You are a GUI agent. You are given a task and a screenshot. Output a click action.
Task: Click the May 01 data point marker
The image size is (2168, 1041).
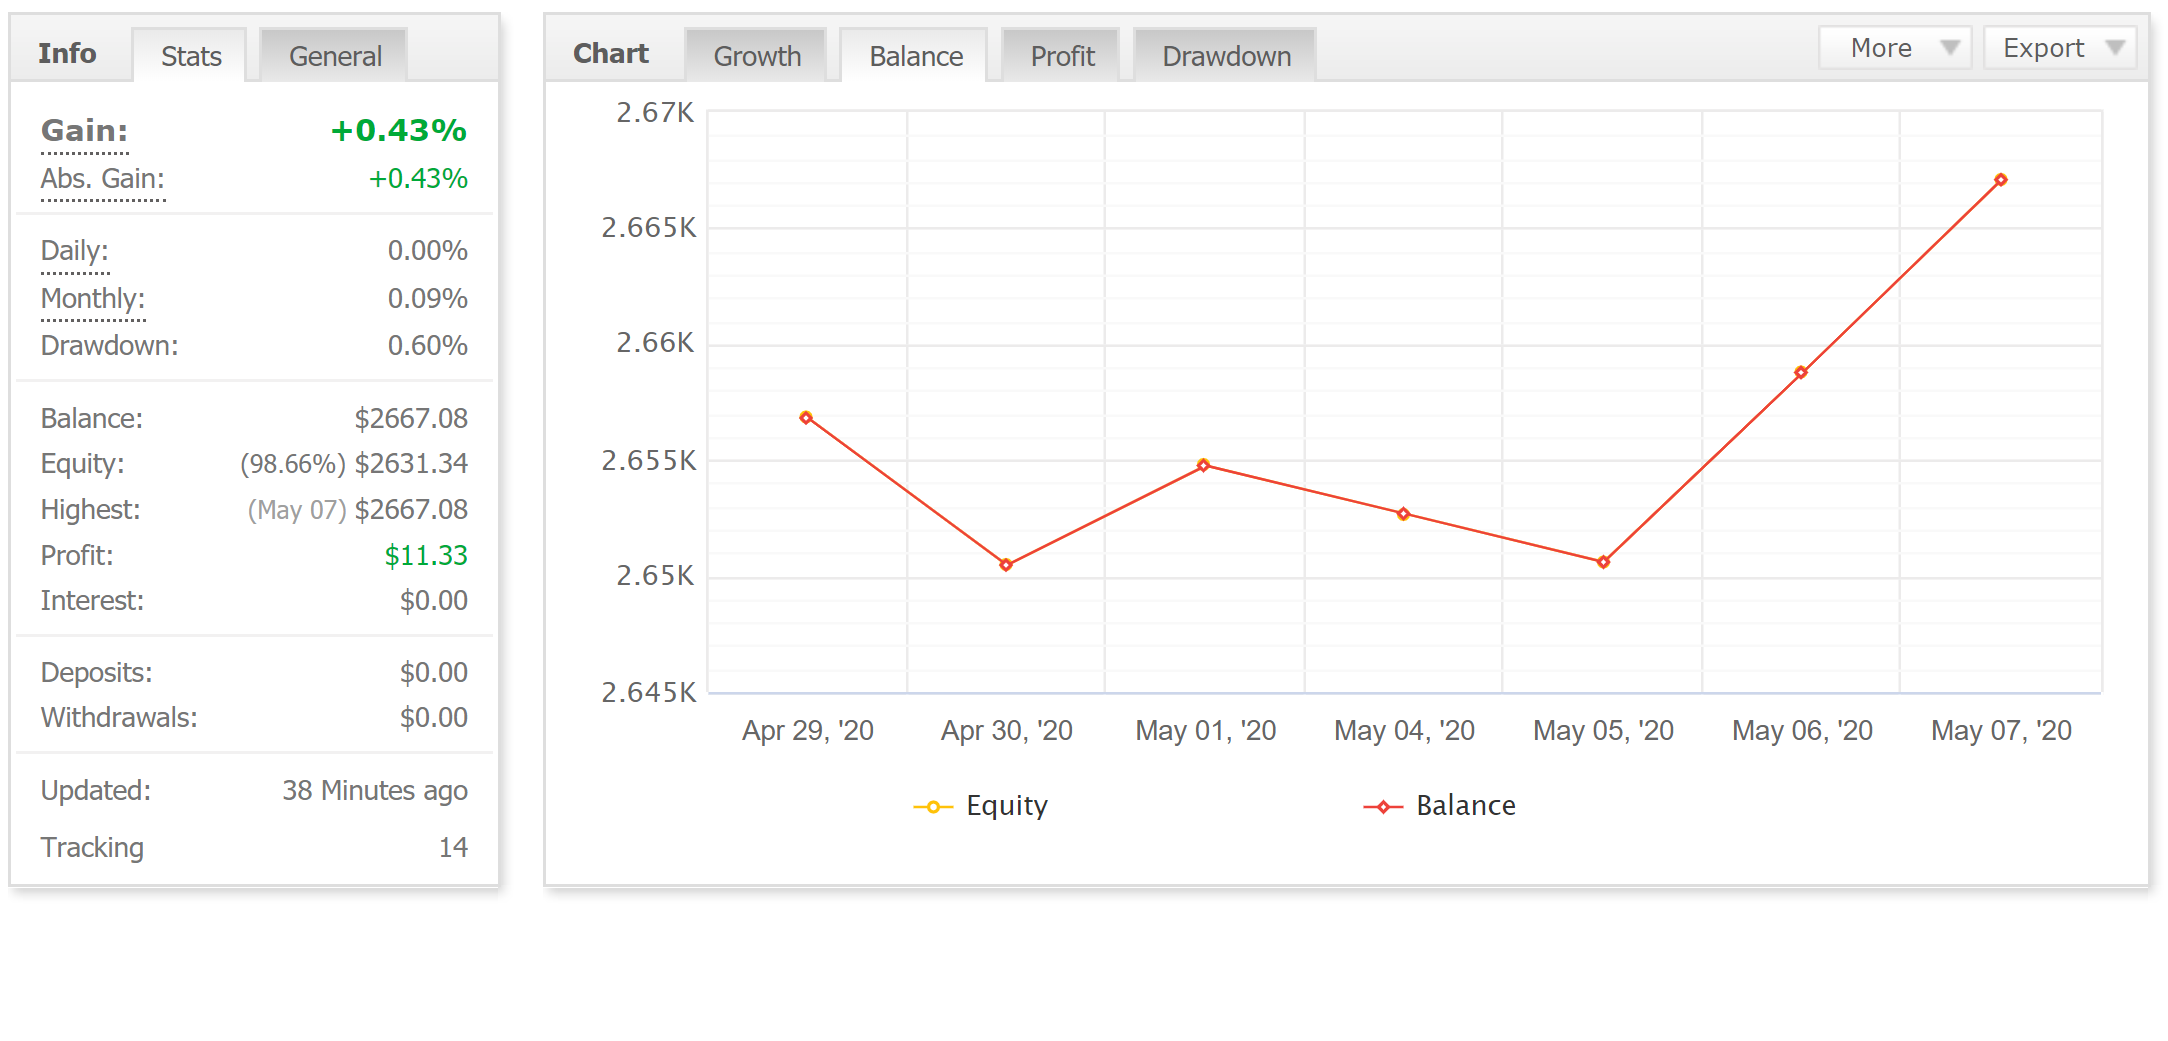[1203, 465]
